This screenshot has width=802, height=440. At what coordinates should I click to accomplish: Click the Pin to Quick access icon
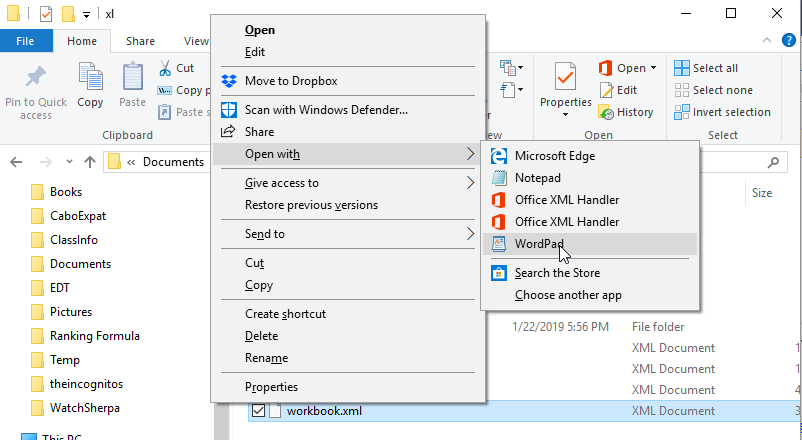pos(36,78)
